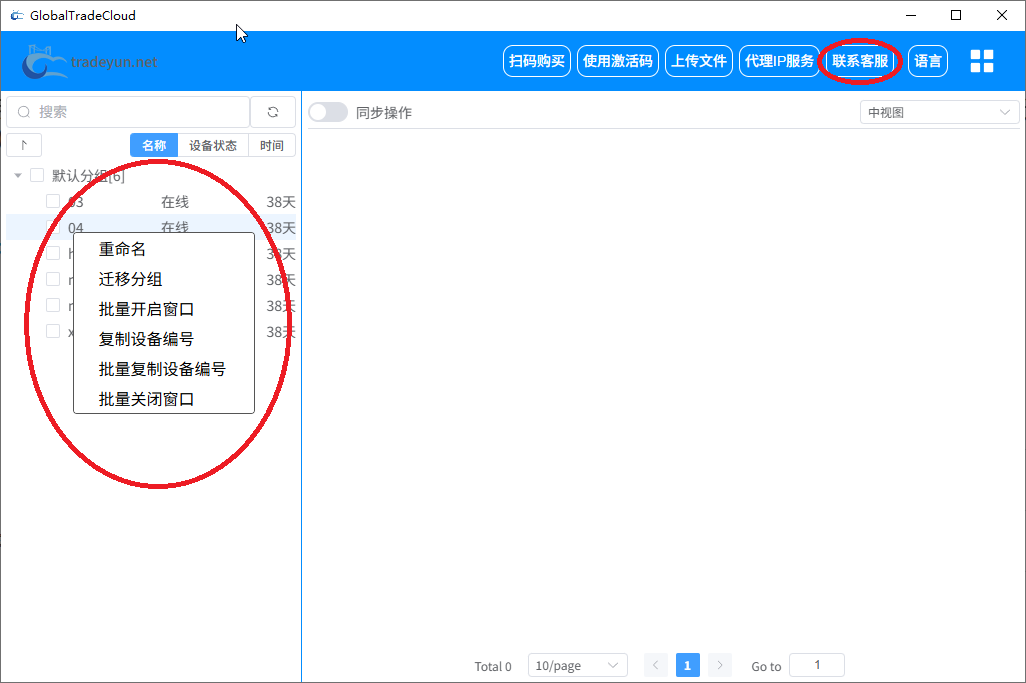Click the 联系客服 button

click(x=860, y=60)
